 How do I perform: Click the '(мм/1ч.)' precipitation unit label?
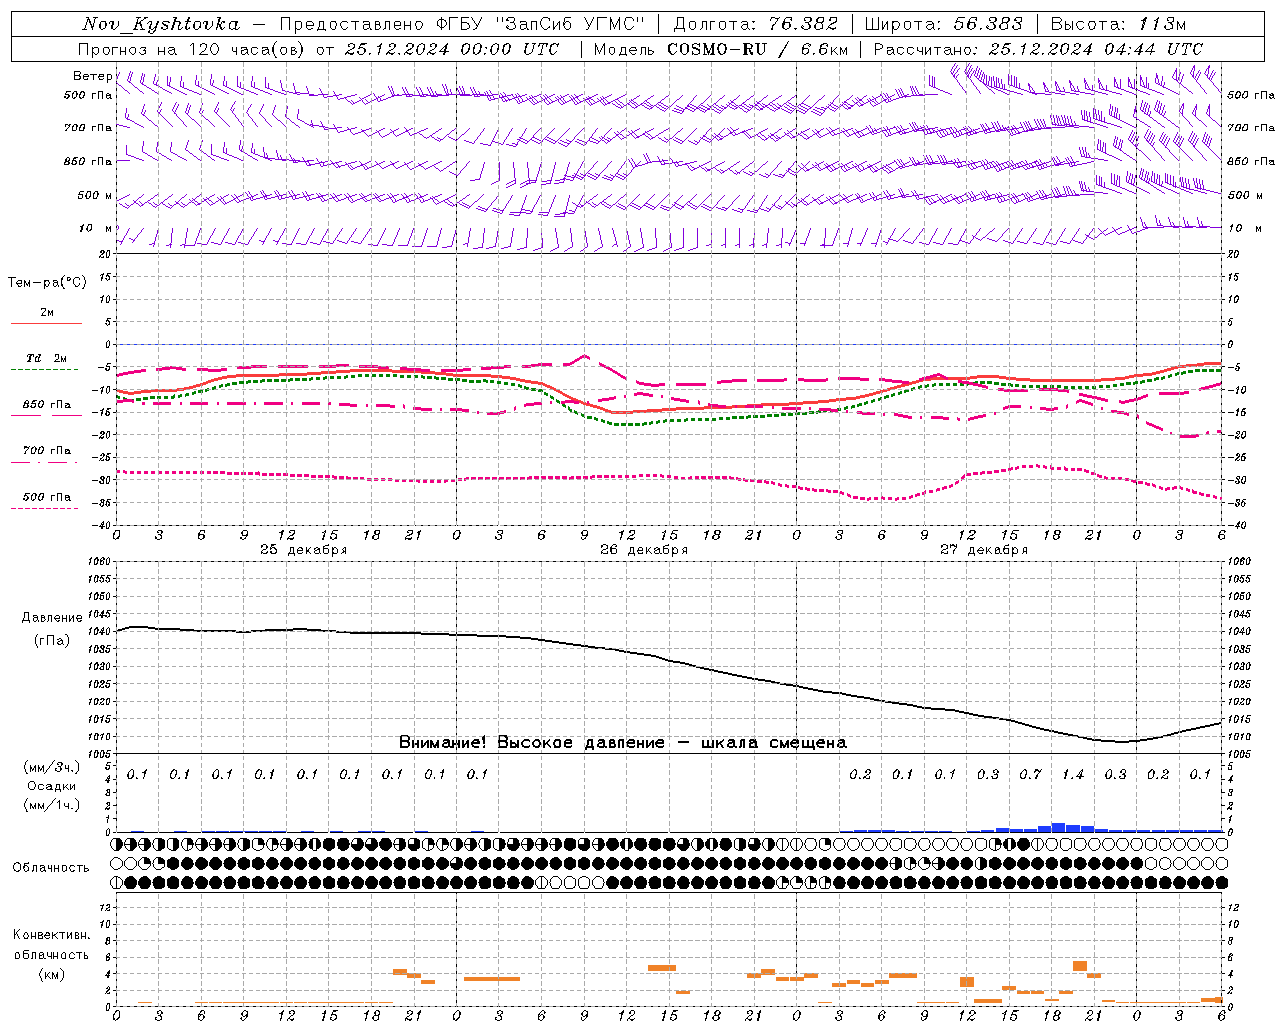point(51,805)
